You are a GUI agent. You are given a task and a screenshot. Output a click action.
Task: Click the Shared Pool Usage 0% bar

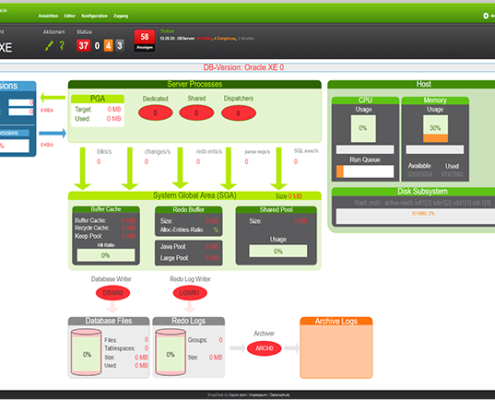(278, 251)
